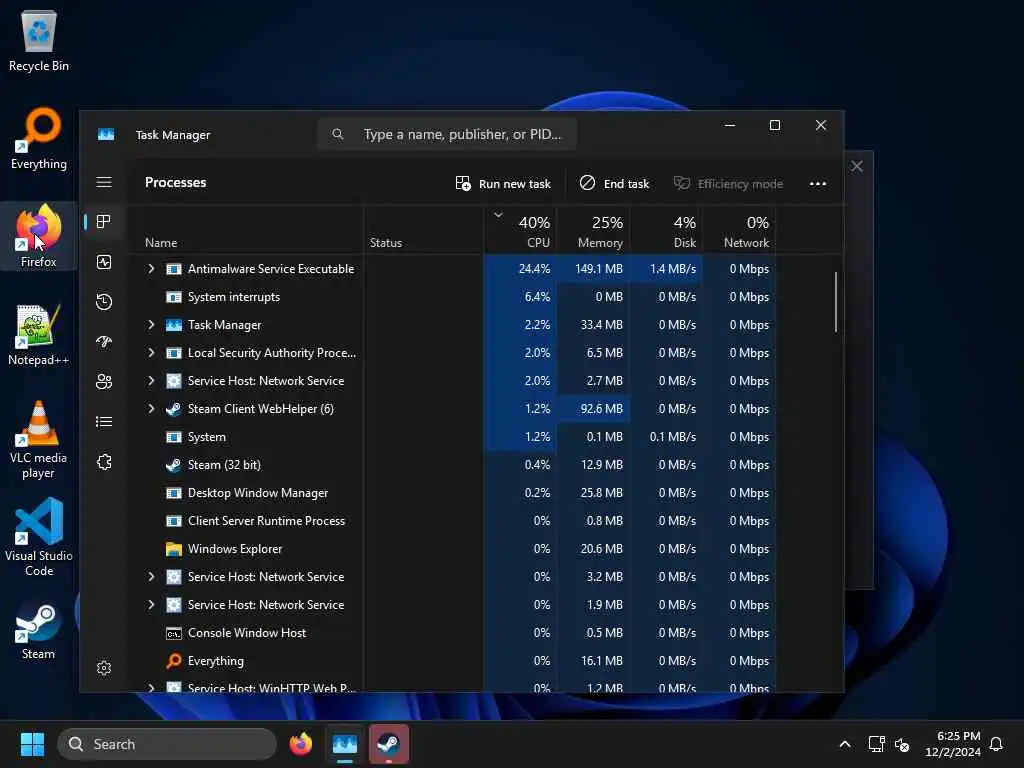Open the Services page sidebar icon
The image size is (1024, 768).
click(104, 462)
